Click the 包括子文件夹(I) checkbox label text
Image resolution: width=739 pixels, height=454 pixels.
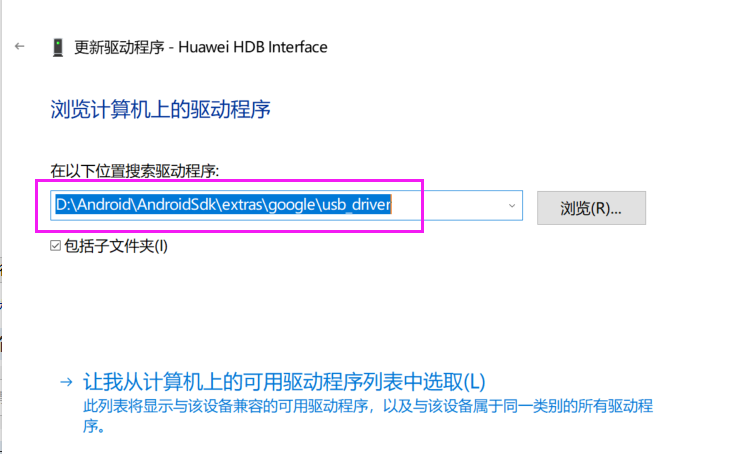coord(116,246)
